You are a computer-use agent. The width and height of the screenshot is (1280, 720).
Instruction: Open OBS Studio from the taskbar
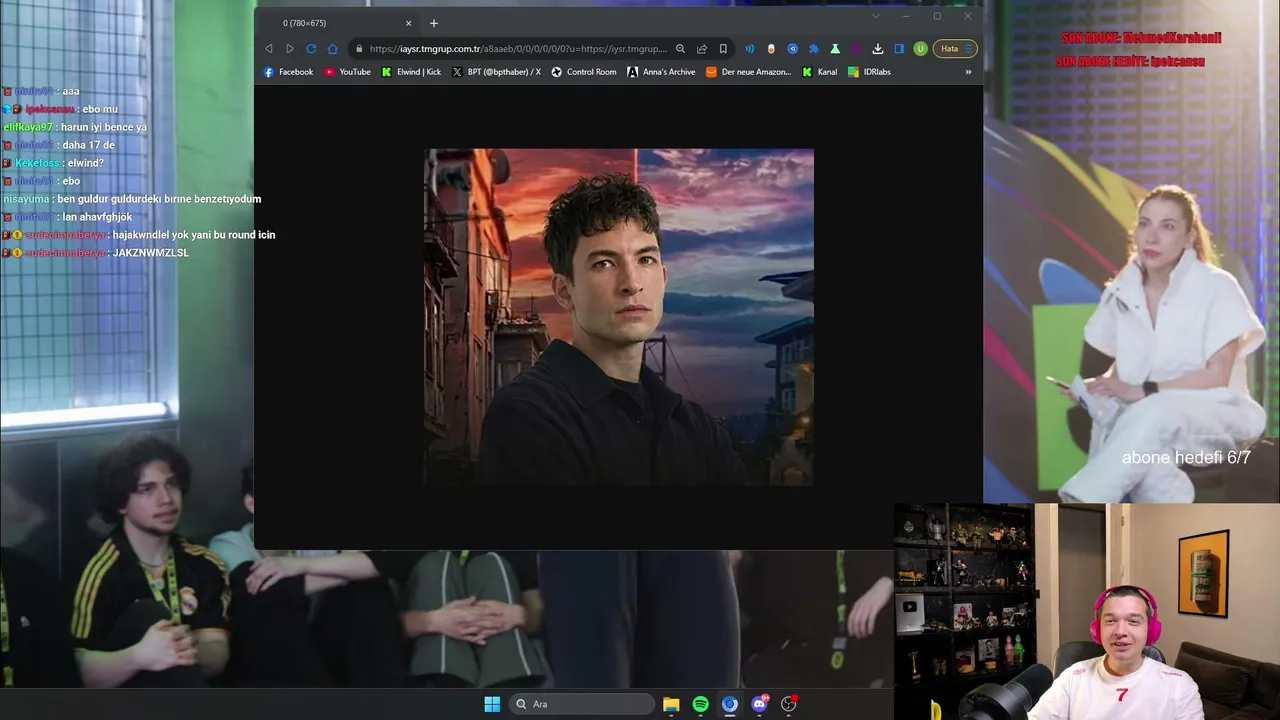pos(789,704)
